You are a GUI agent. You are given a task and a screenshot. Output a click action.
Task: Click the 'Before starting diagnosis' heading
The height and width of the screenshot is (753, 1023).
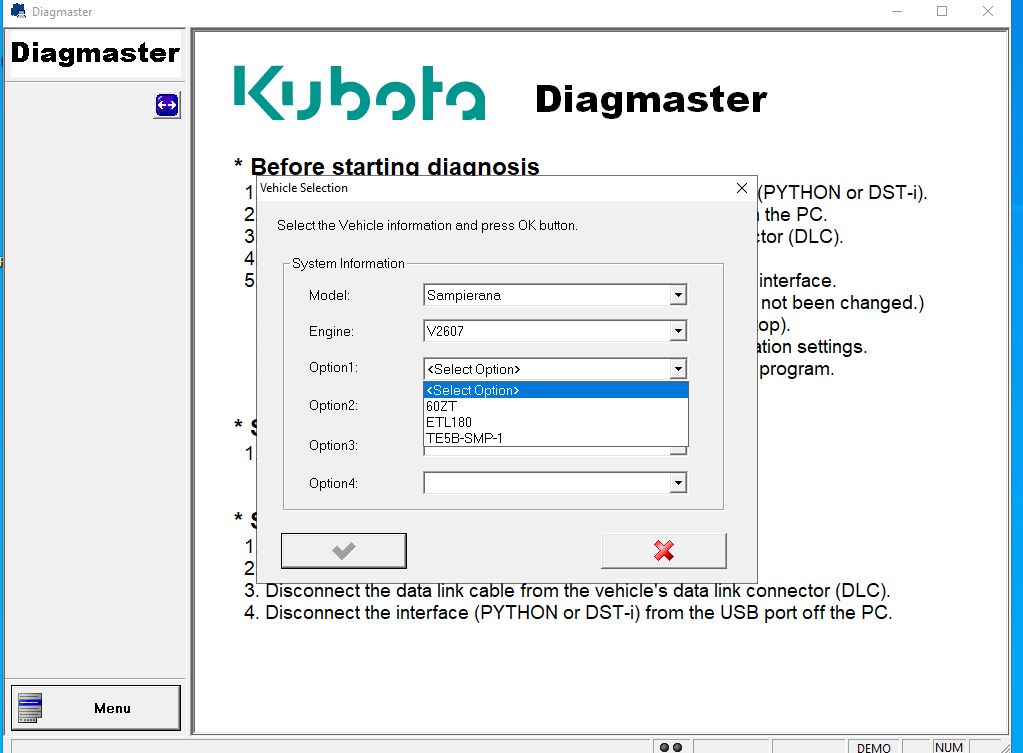(x=395, y=166)
